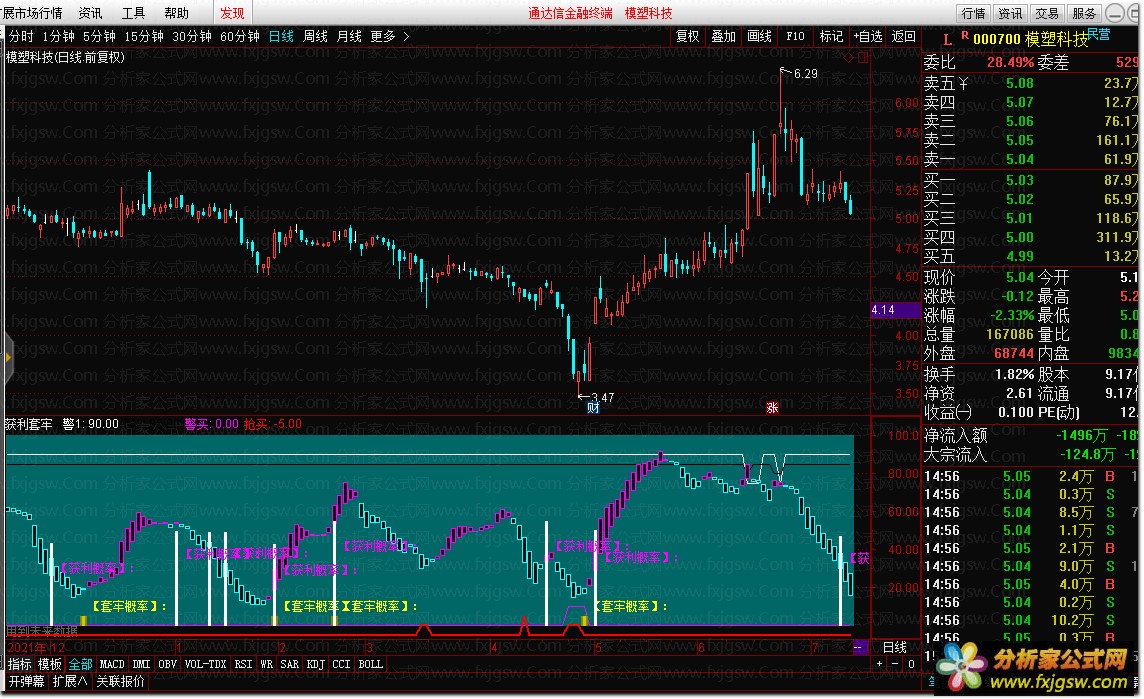Click the 0 reset button near zoom controls
The width and height of the screenshot is (1144, 699).
pyautogui.click(x=911, y=664)
